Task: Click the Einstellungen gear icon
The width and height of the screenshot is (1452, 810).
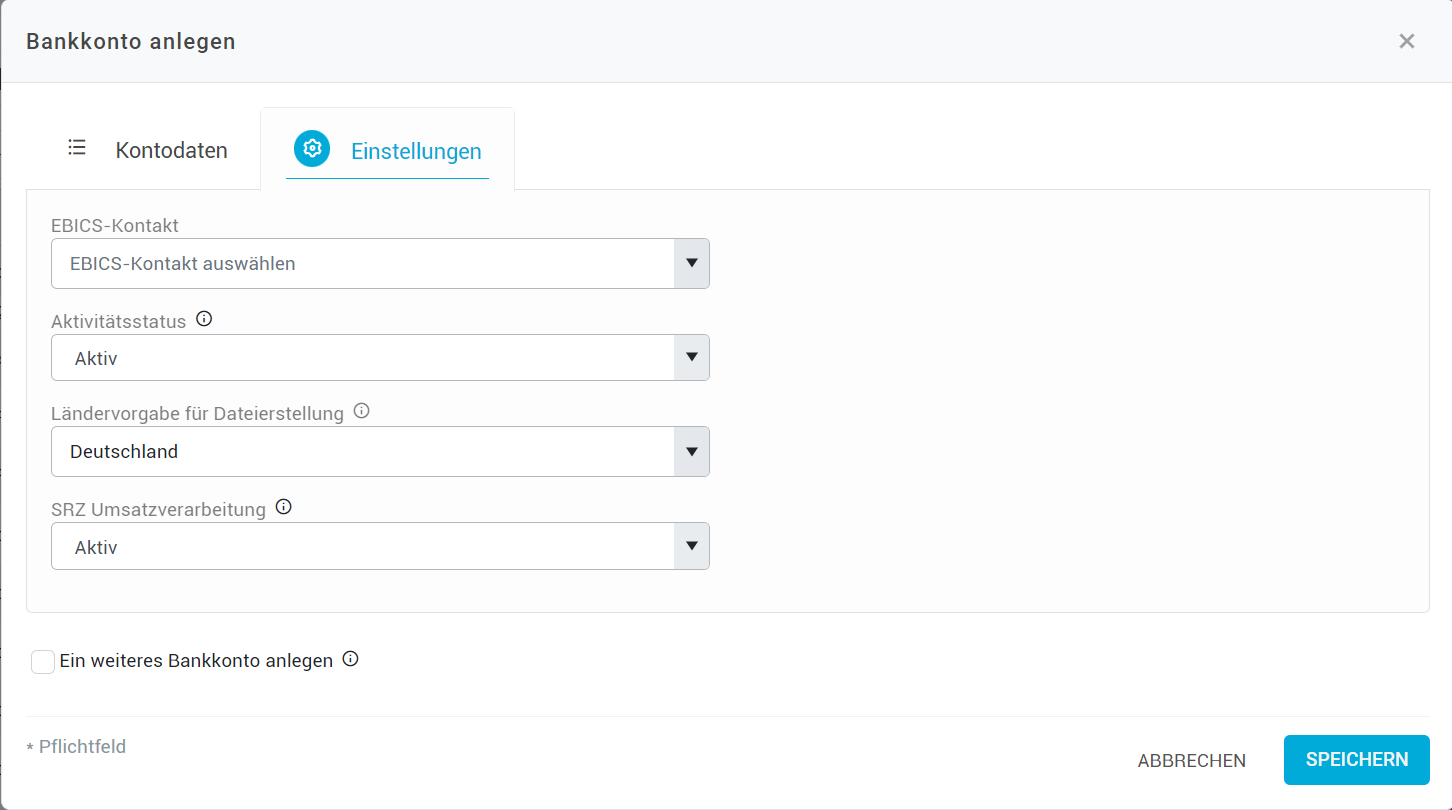Action: click(x=312, y=149)
